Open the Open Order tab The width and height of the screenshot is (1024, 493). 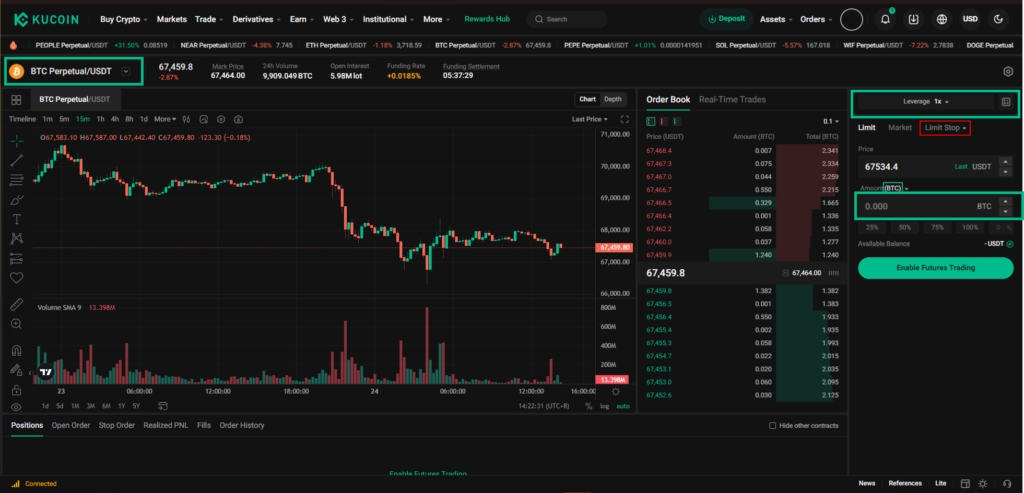[71, 426]
